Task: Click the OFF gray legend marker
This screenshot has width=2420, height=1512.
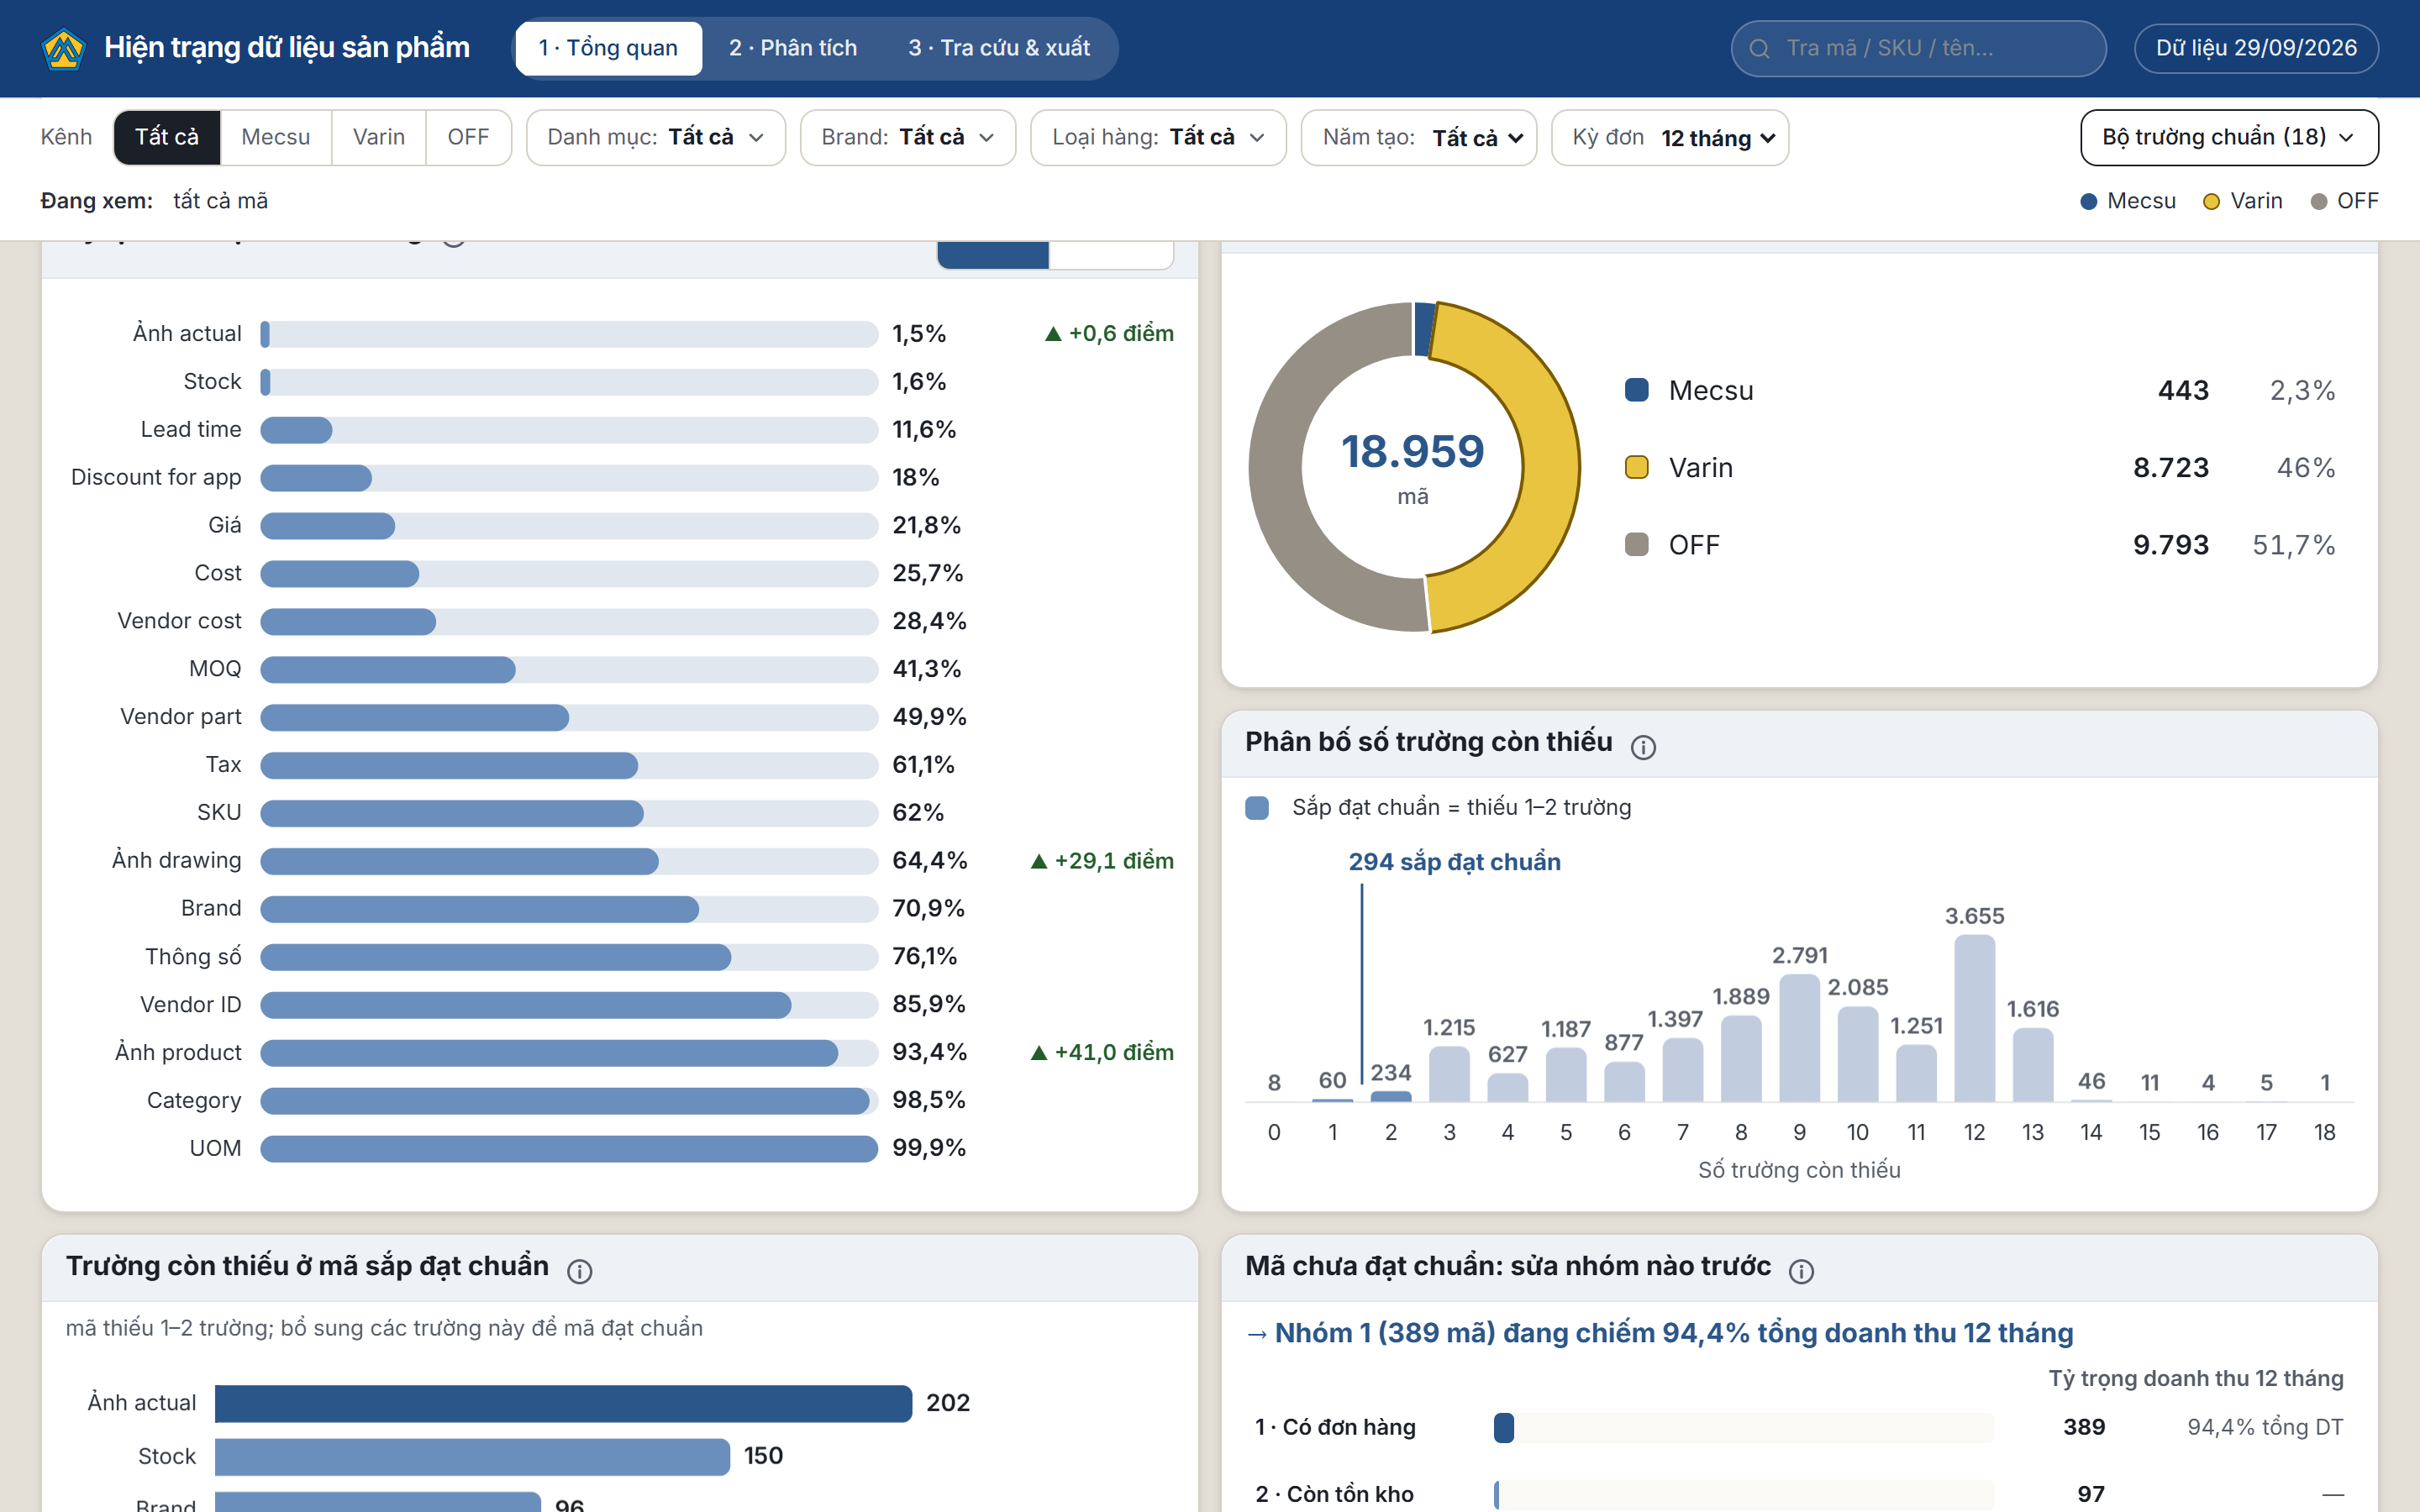Action: (x=1637, y=545)
